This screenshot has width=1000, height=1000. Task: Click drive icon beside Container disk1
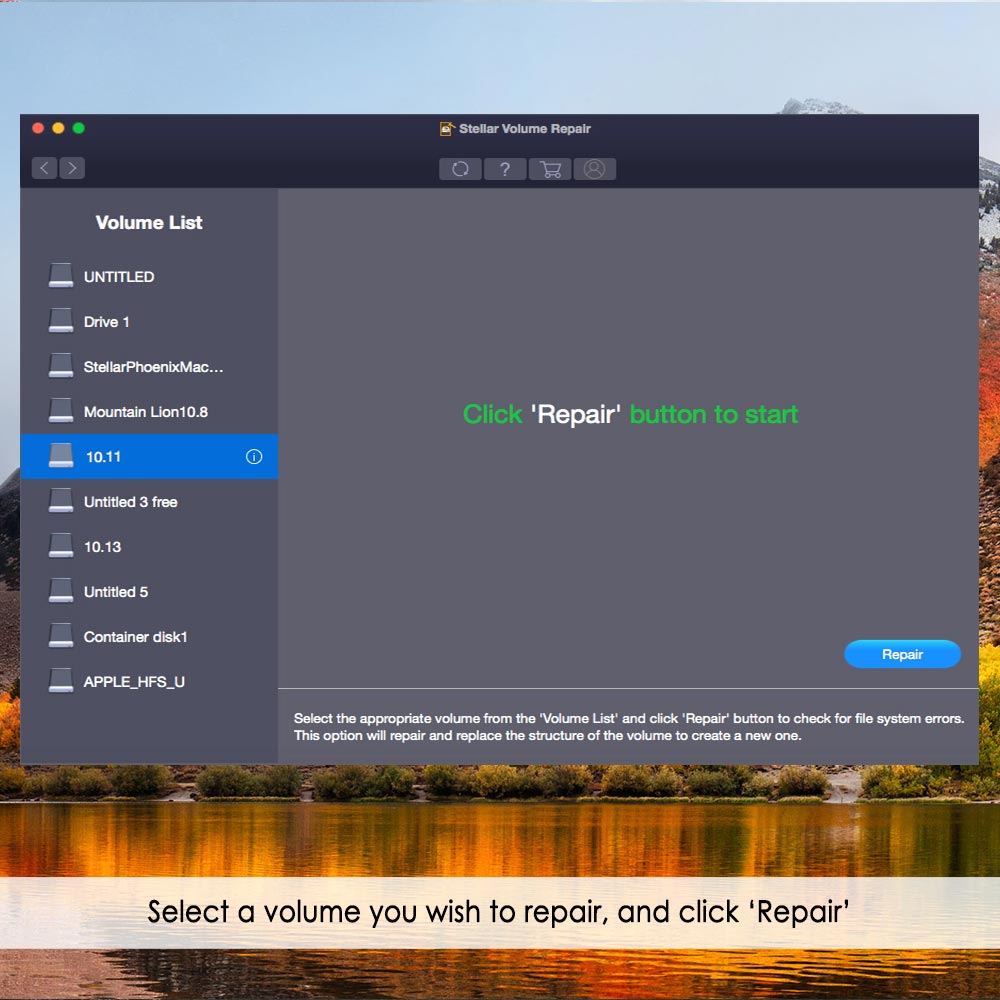61,636
